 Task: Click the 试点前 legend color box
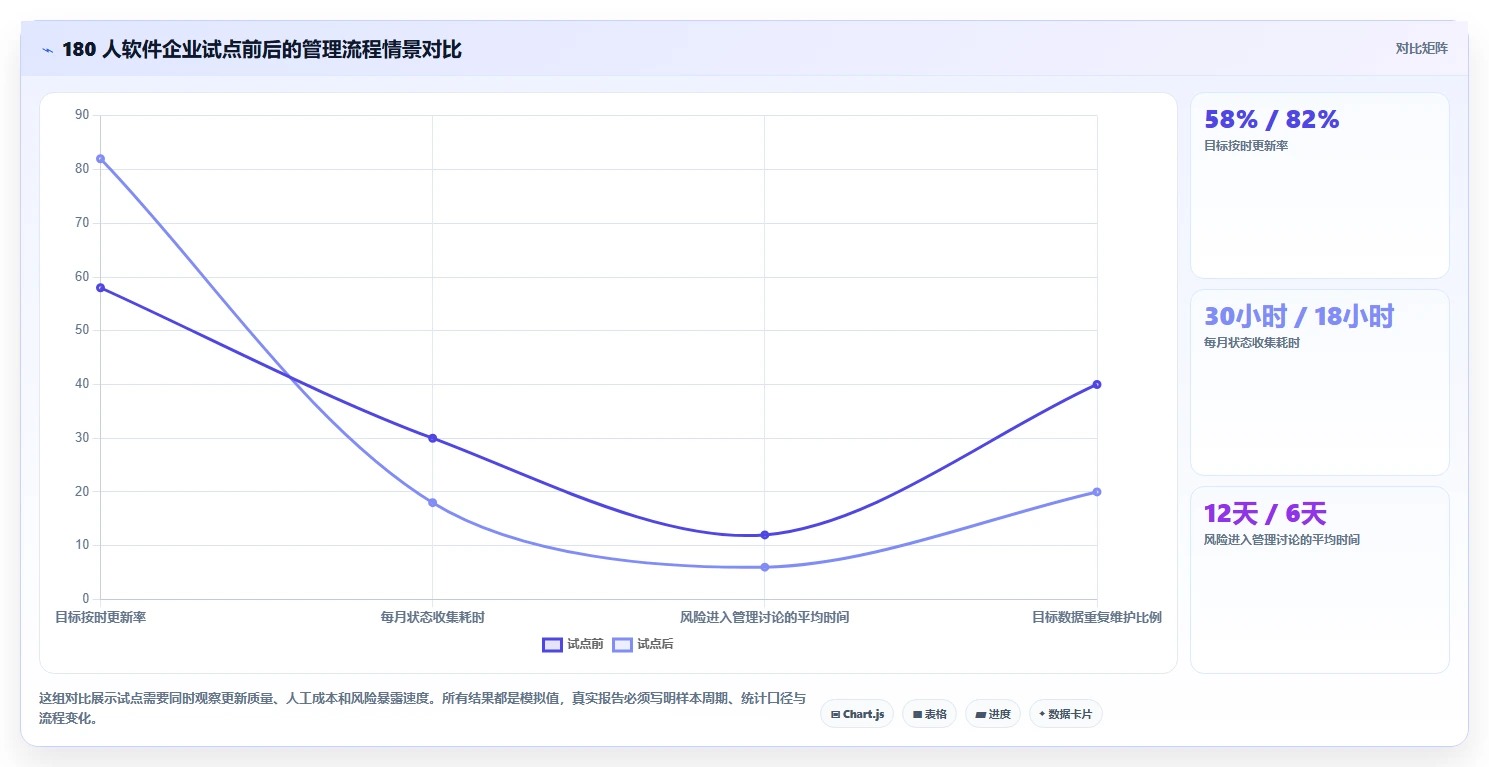pyautogui.click(x=552, y=644)
